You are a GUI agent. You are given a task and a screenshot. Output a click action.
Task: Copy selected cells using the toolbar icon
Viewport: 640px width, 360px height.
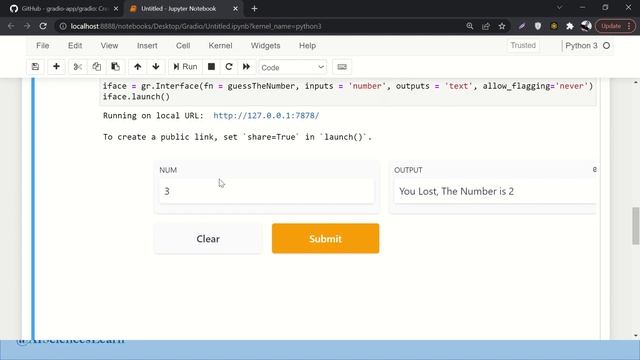pyautogui.click(x=96, y=67)
